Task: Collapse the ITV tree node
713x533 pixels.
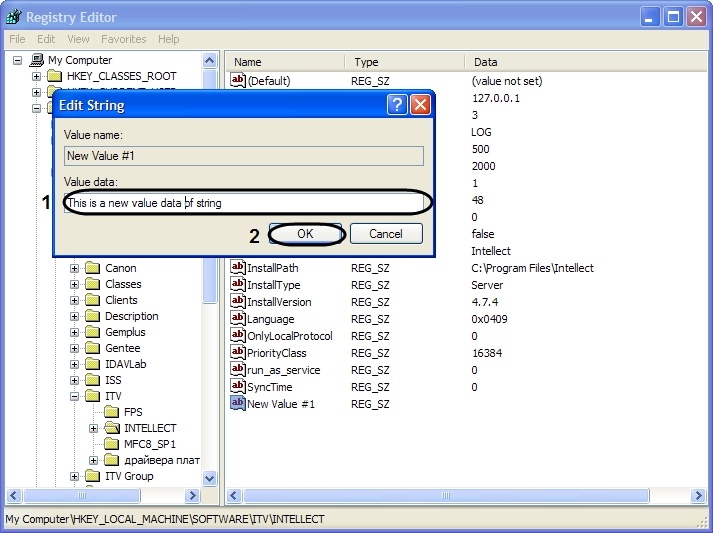Action: [75, 396]
